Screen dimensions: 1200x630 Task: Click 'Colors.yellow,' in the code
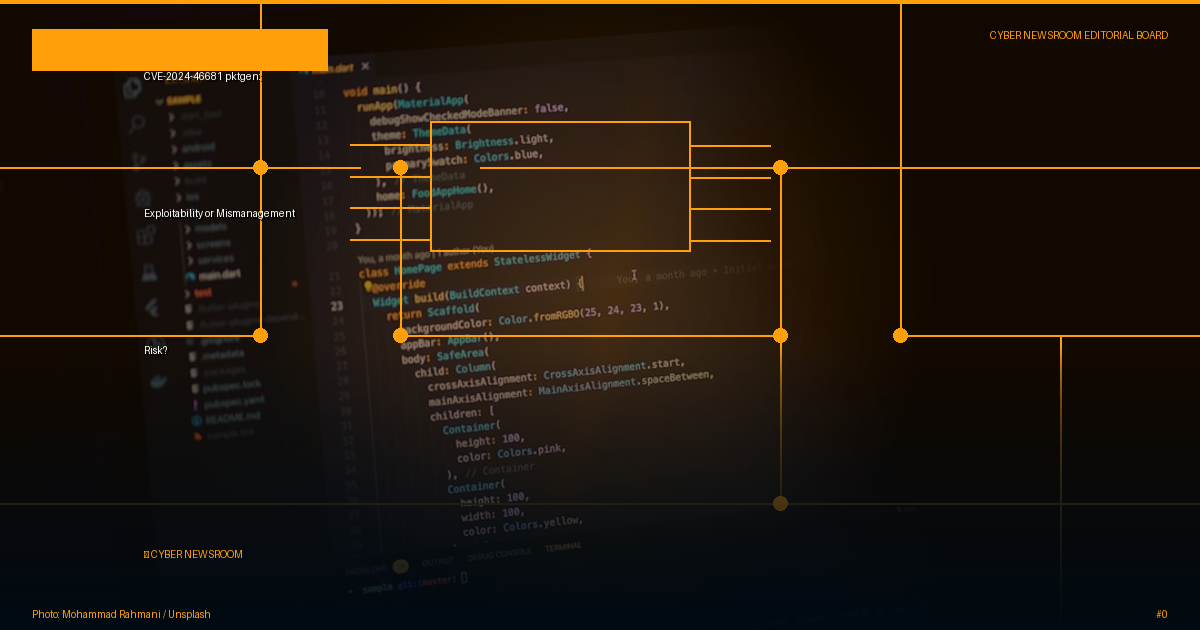(x=542, y=524)
